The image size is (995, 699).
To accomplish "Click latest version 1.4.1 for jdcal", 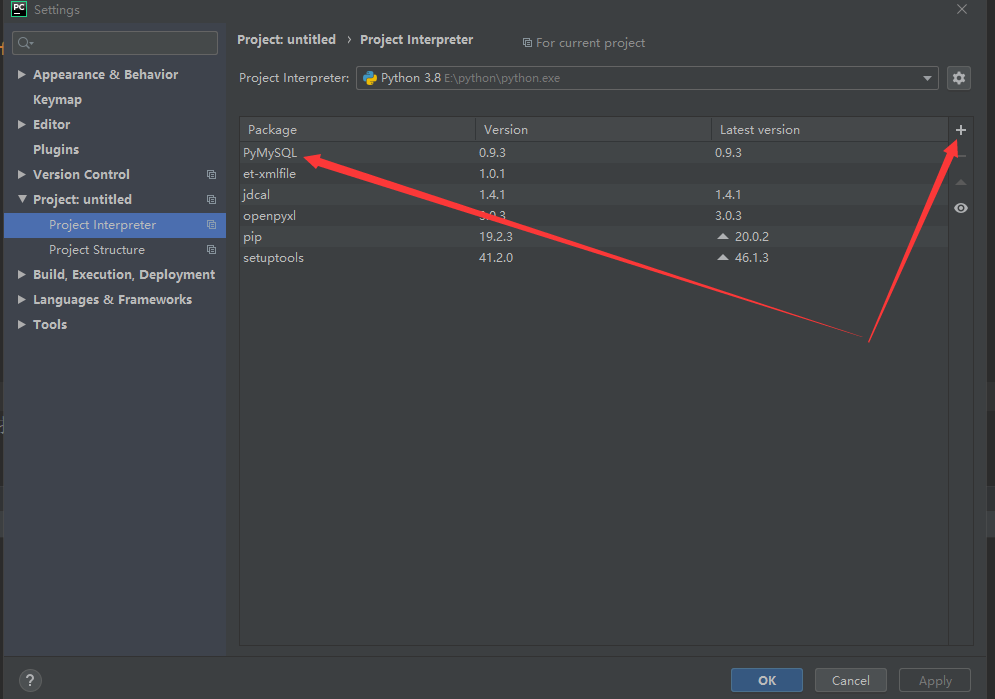I will tap(728, 194).
